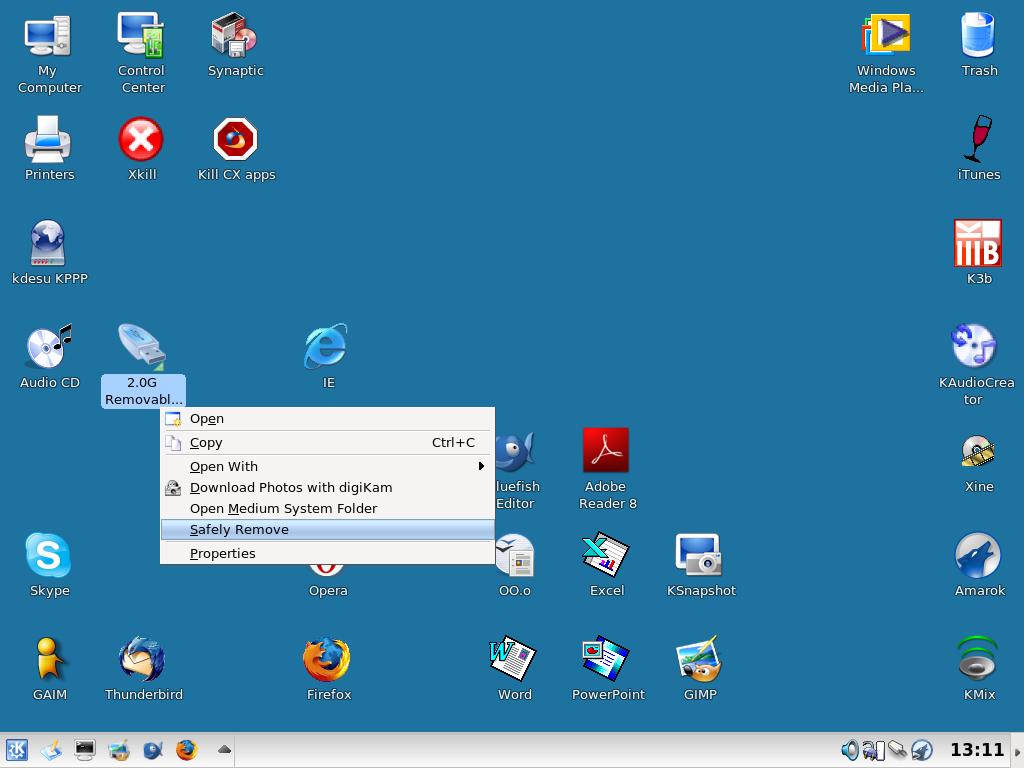The width and height of the screenshot is (1024, 768).
Task: Open the OO.o desktop icon
Action: 515,556
